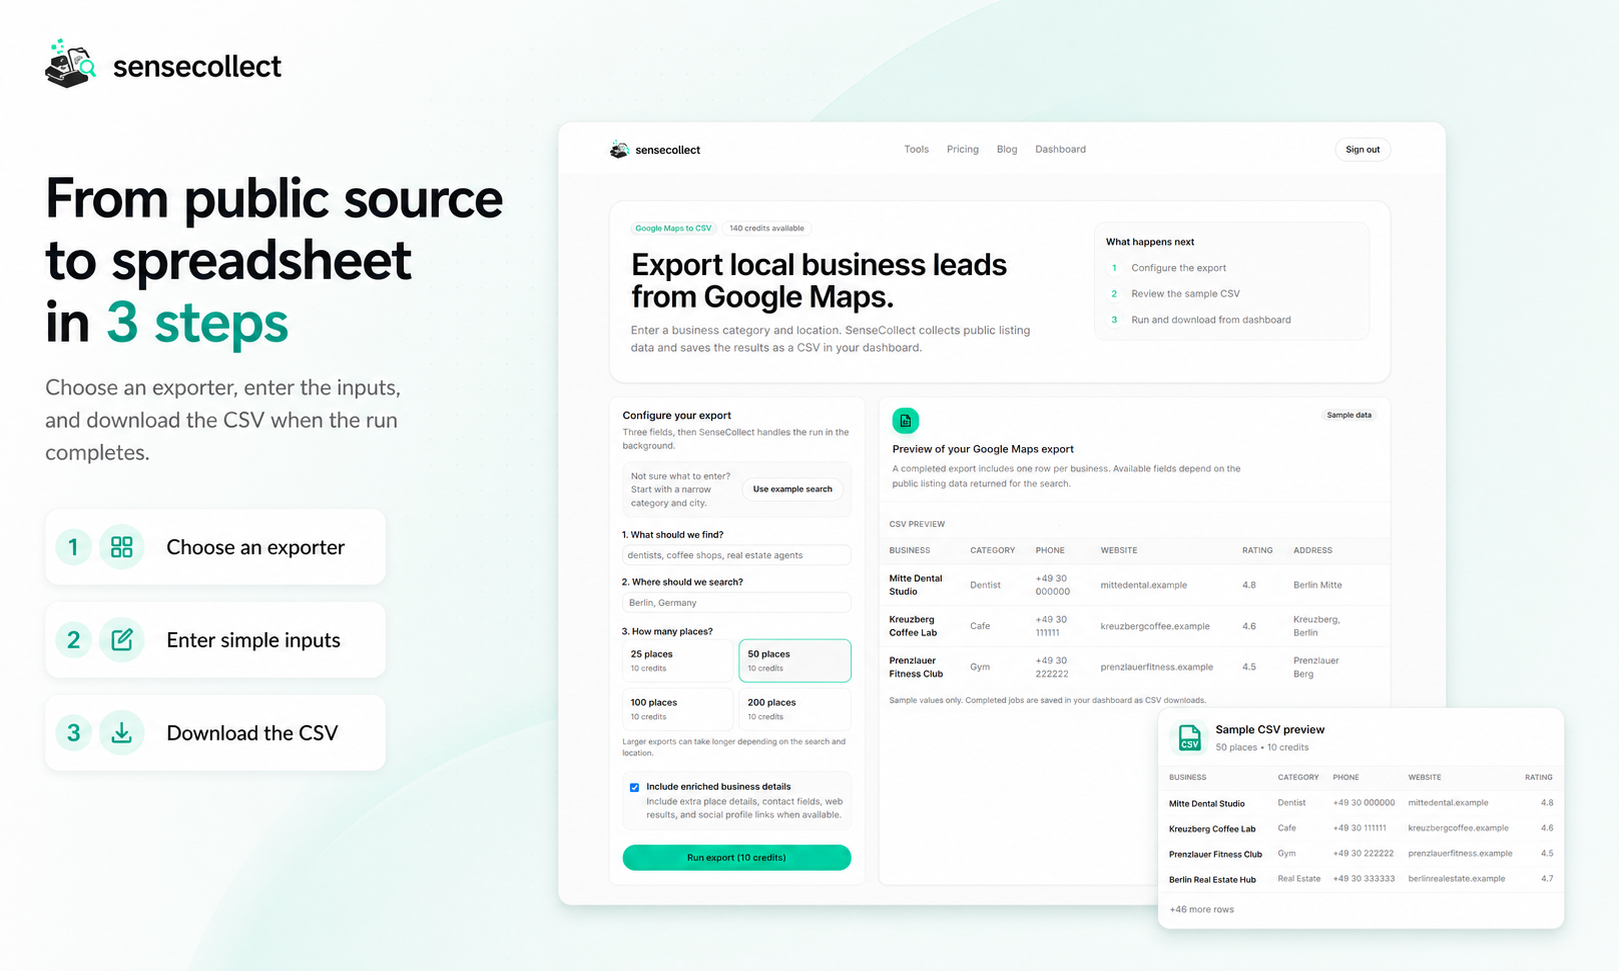Click the edit pencil icon beside Enter simple inputs
The width and height of the screenshot is (1619, 971).
pos(122,640)
